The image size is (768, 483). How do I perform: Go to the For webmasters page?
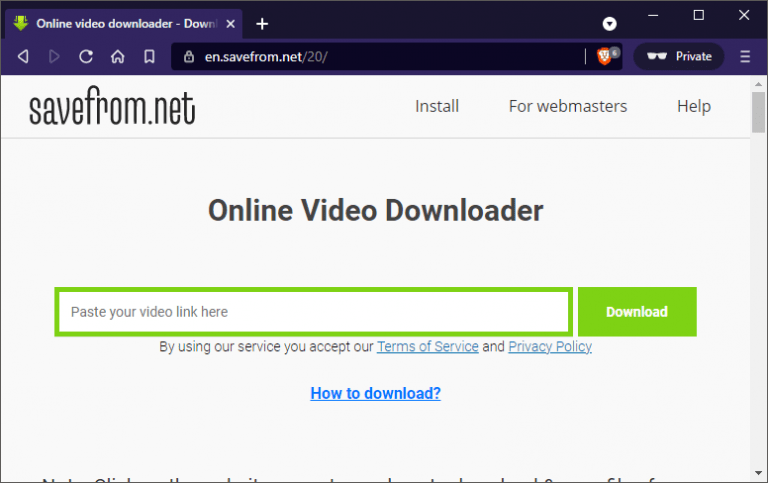tap(567, 106)
